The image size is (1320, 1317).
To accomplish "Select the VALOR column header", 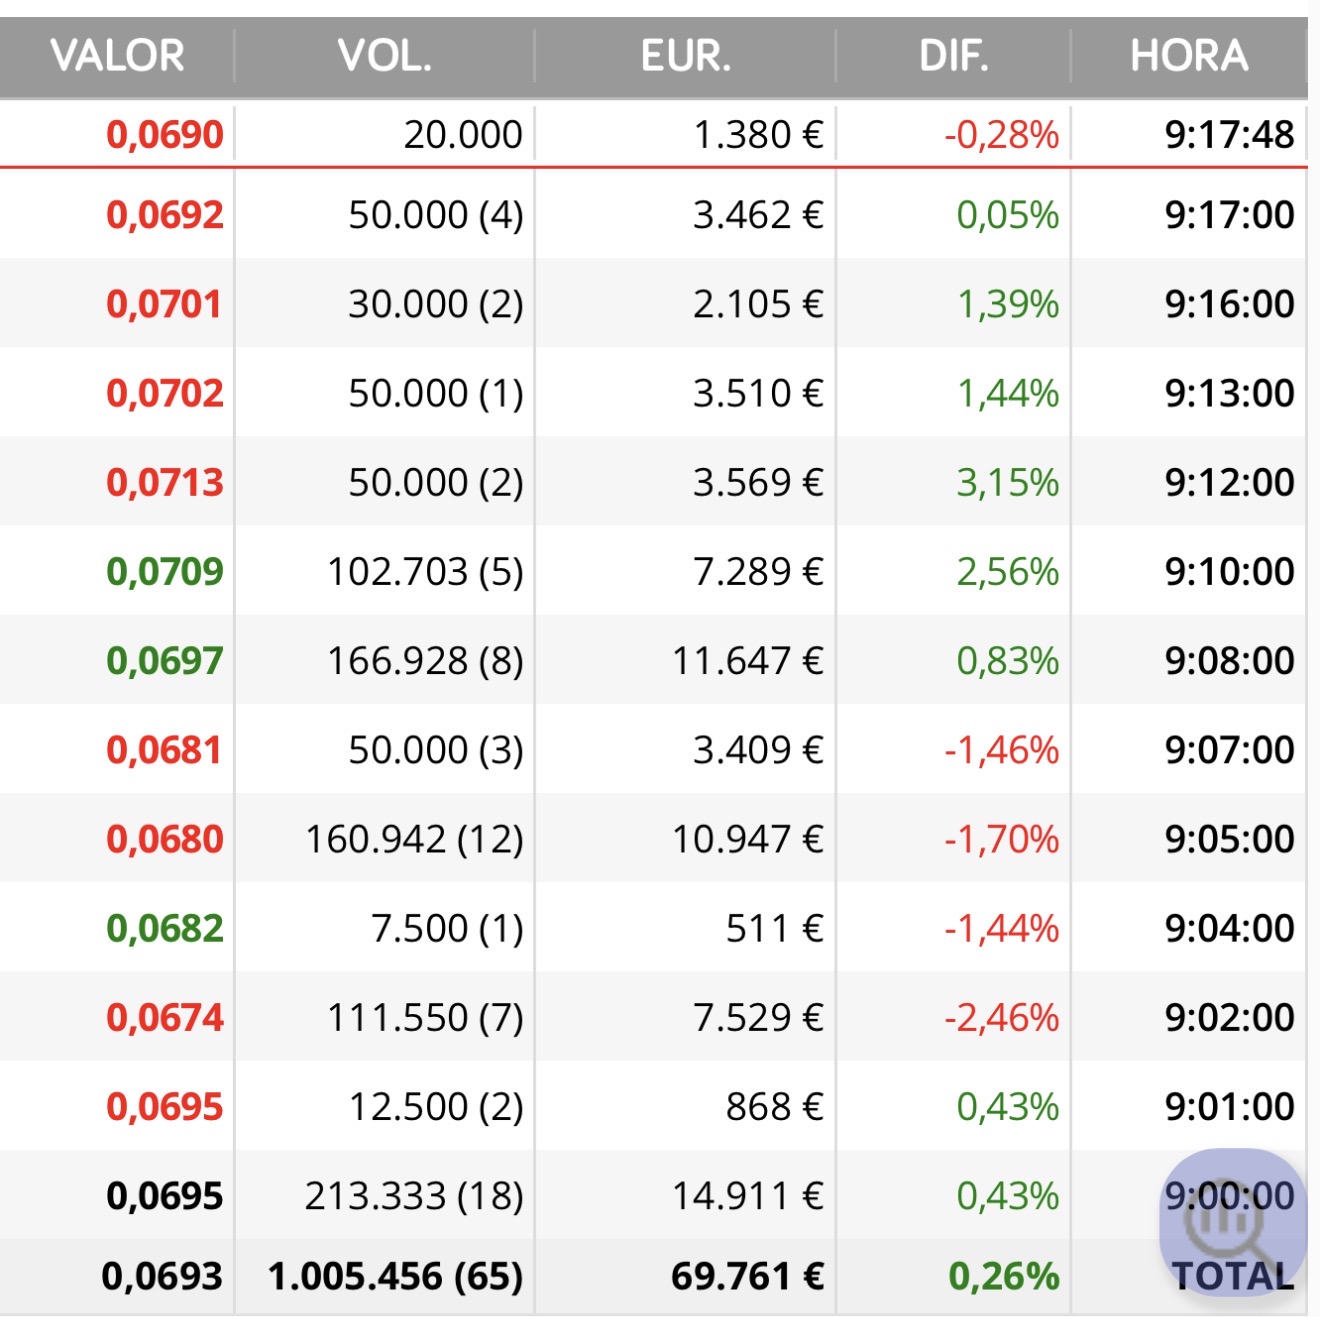I will 117,56.
